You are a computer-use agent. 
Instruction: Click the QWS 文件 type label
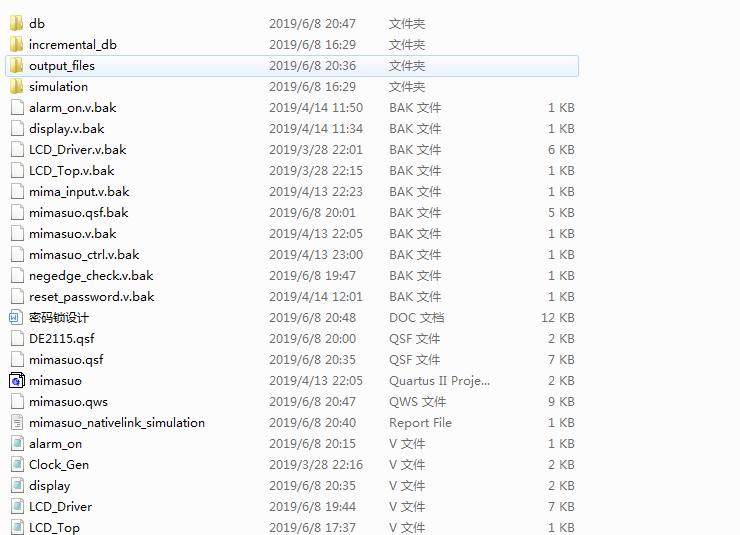pos(417,401)
